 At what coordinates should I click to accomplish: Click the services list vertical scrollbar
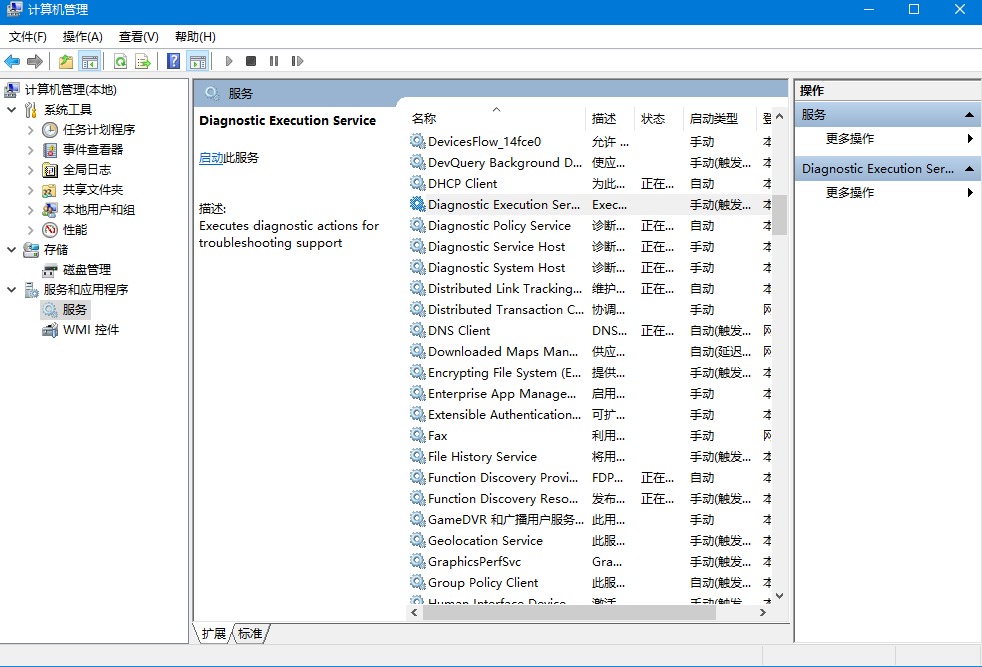pyautogui.click(x=779, y=400)
